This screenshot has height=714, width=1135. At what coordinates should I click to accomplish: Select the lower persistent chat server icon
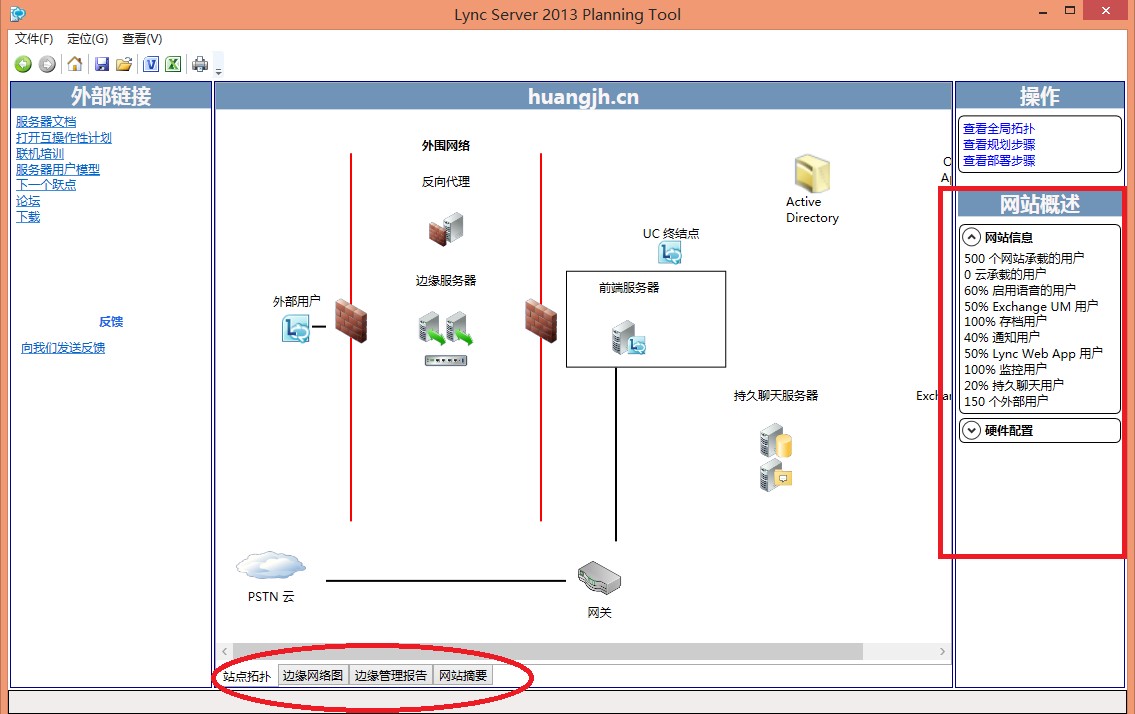(776, 476)
